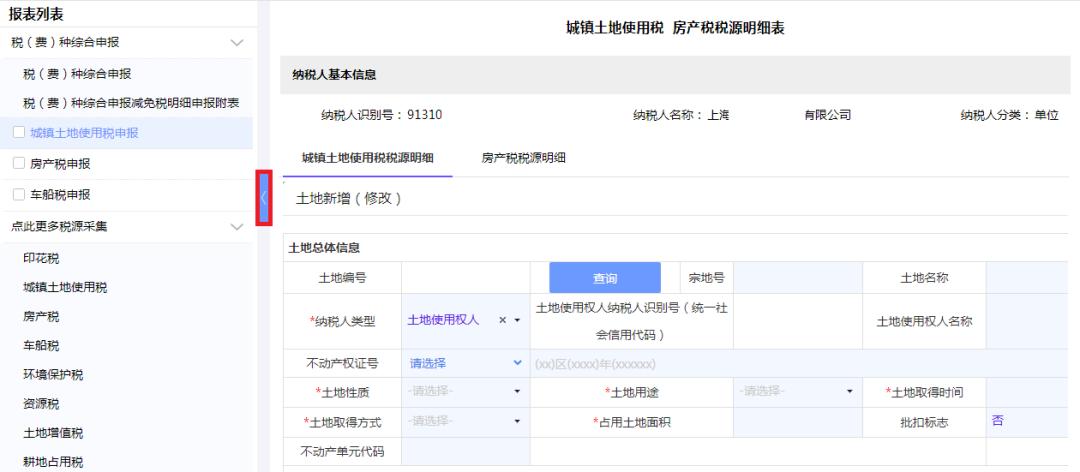Viewport: 1080px width, 472px height.
Task: Switch to the 房产税税源明细 tab
Action: pyautogui.click(x=523, y=158)
